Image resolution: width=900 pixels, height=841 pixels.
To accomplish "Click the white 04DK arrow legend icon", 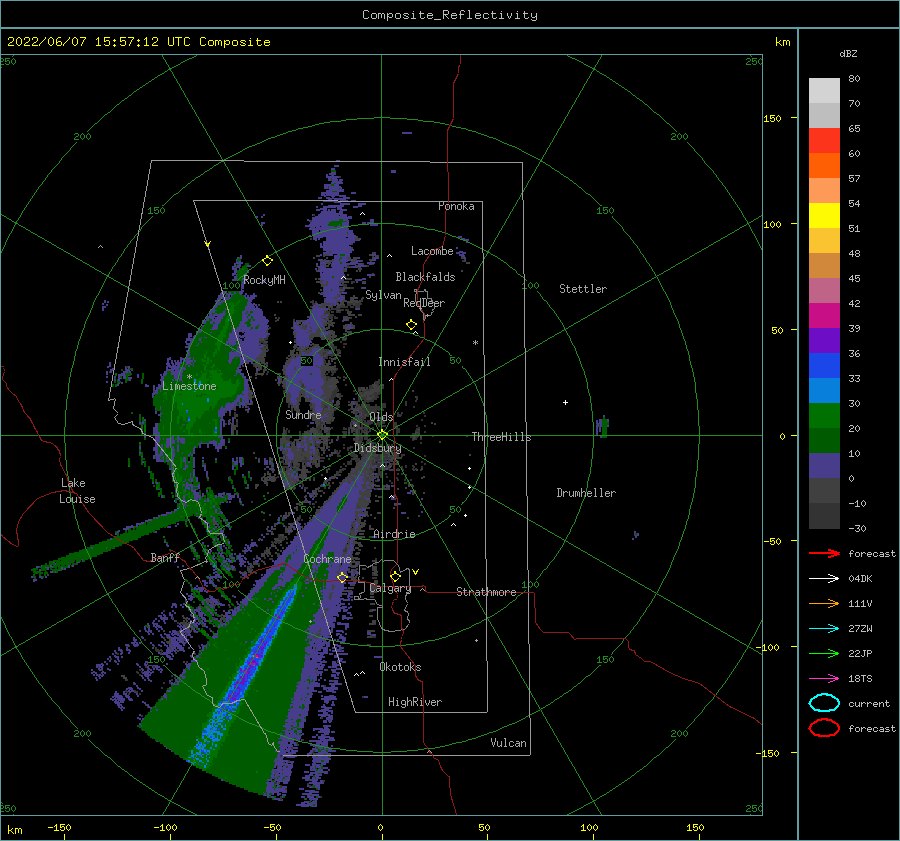I will pyautogui.click(x=824, y=579).
